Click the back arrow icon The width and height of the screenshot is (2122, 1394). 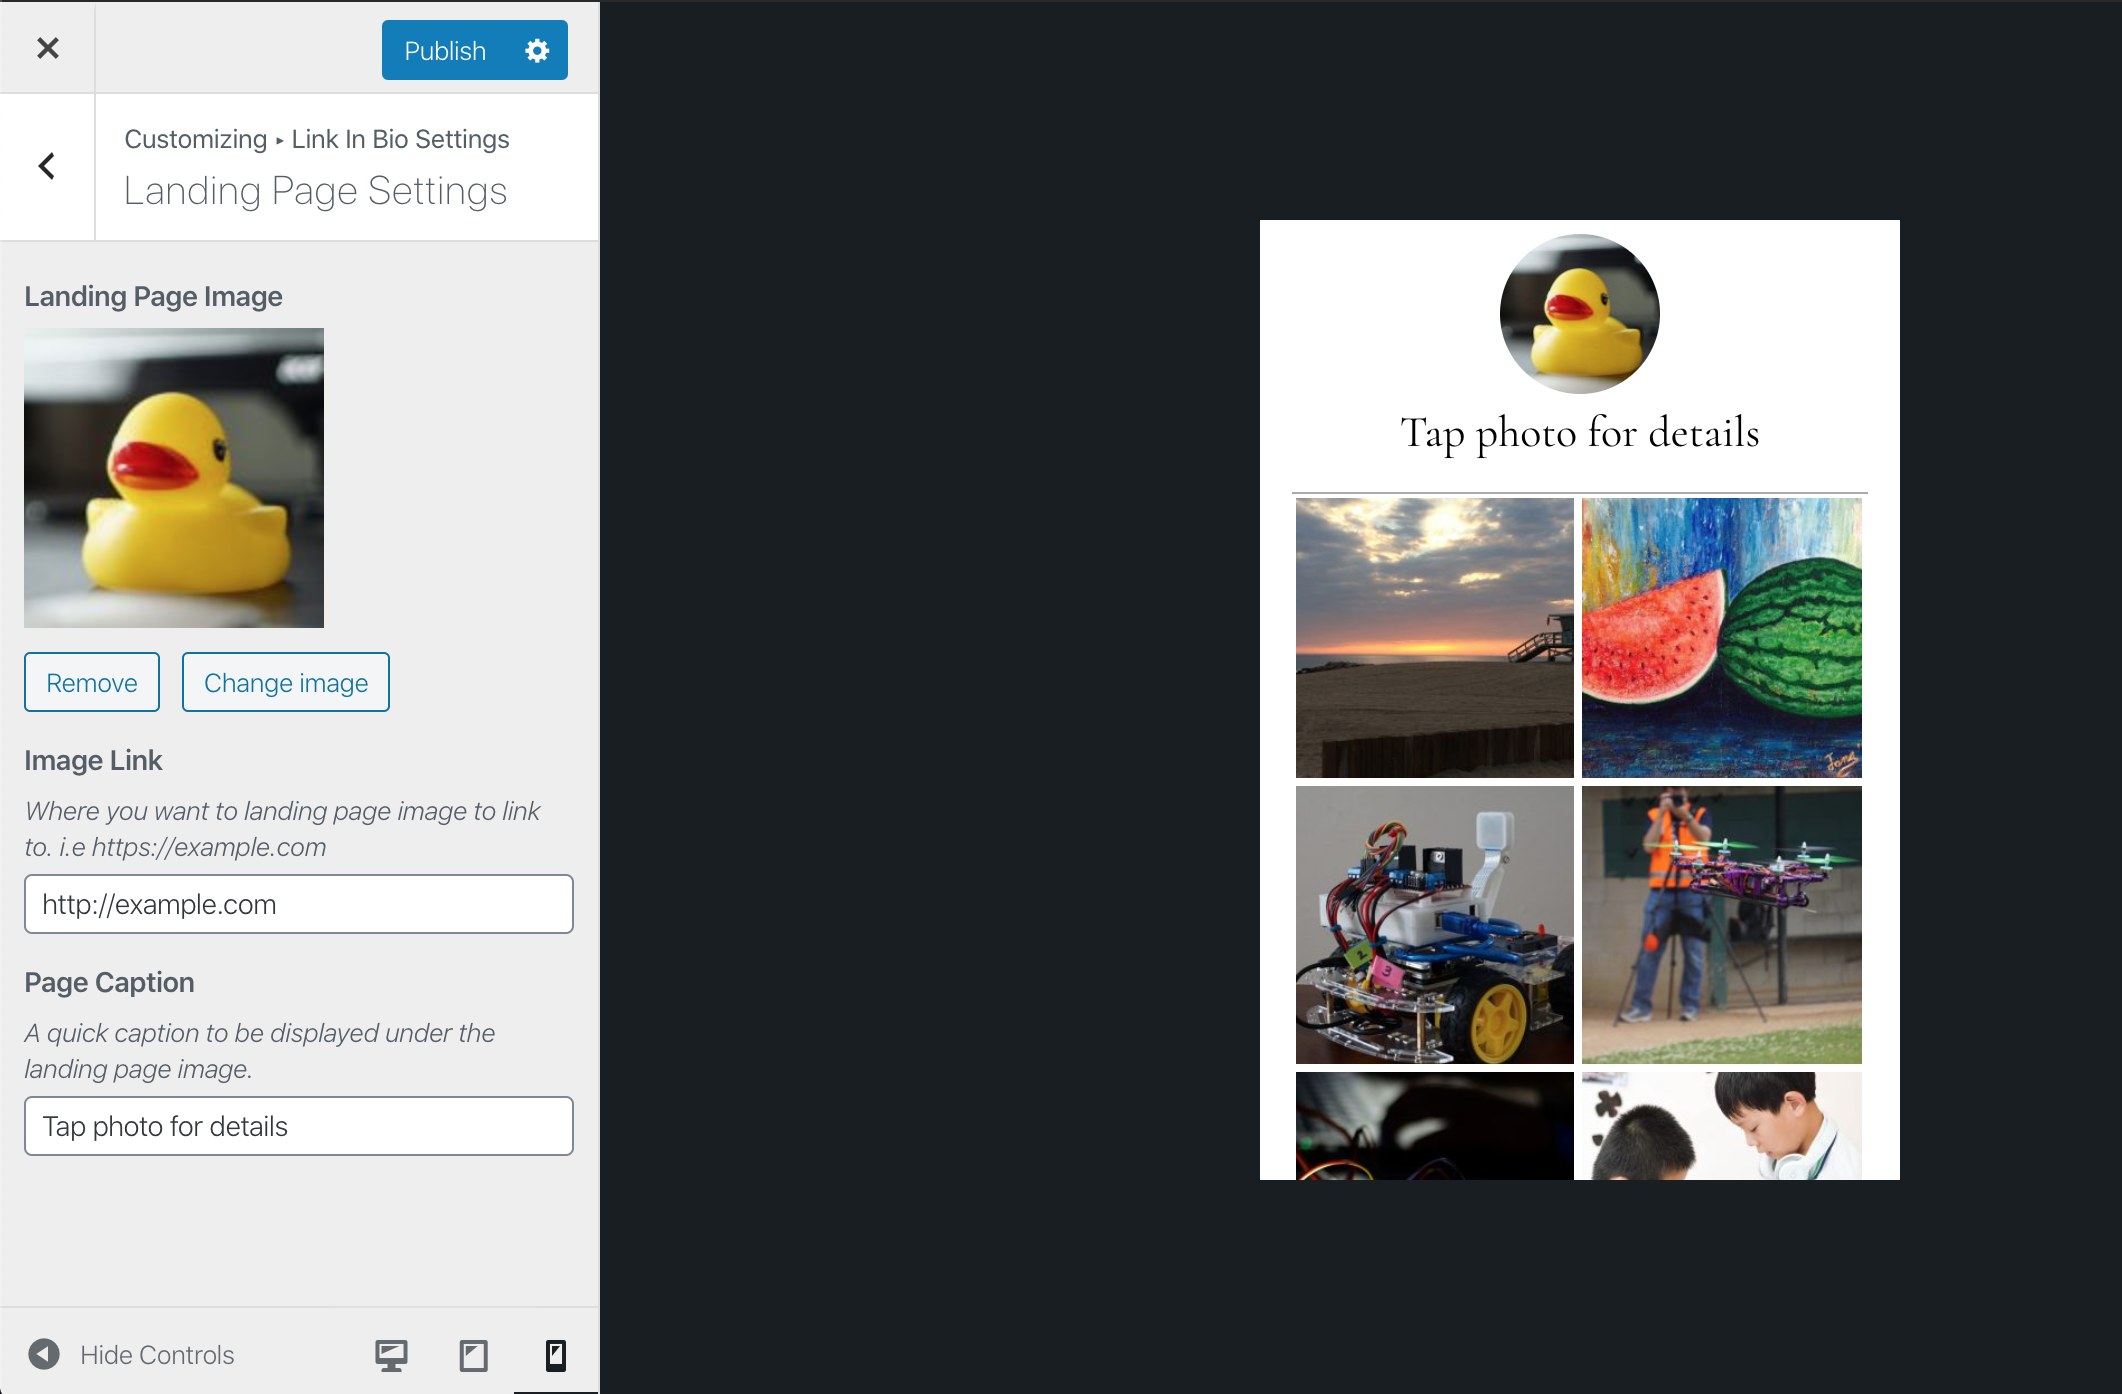pyautogui.click(x=47, y=165)
